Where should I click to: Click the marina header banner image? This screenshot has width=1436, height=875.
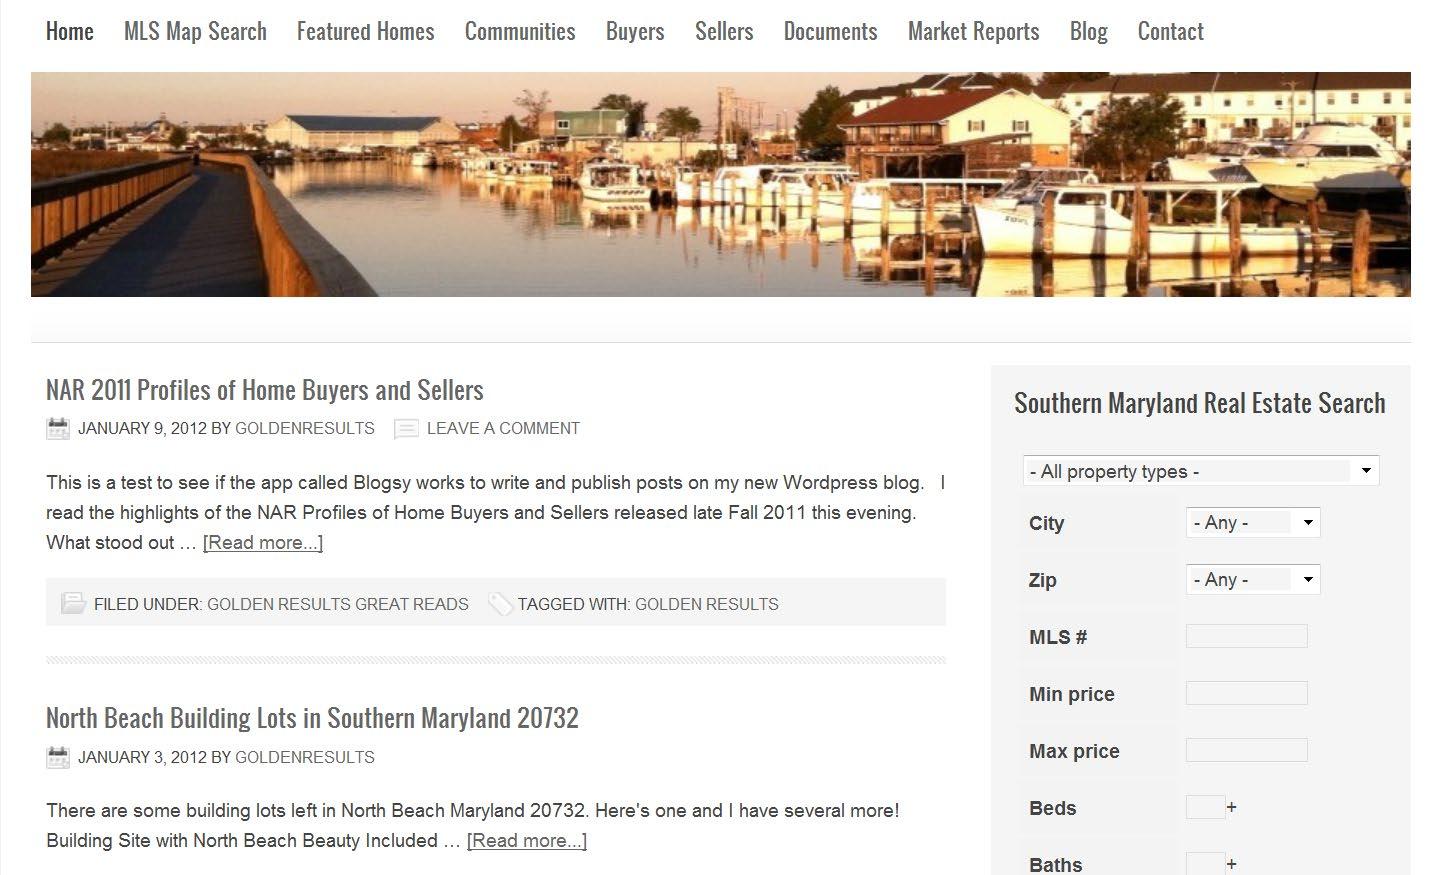point(720,184)
